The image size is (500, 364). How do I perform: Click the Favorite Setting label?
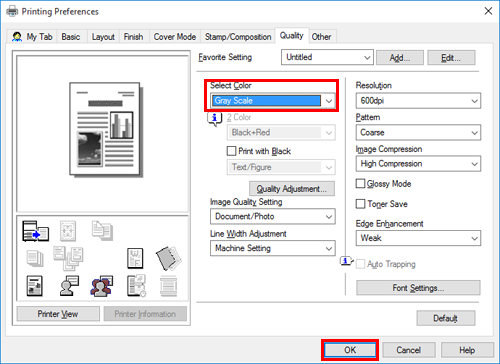(x=225, y=57)
